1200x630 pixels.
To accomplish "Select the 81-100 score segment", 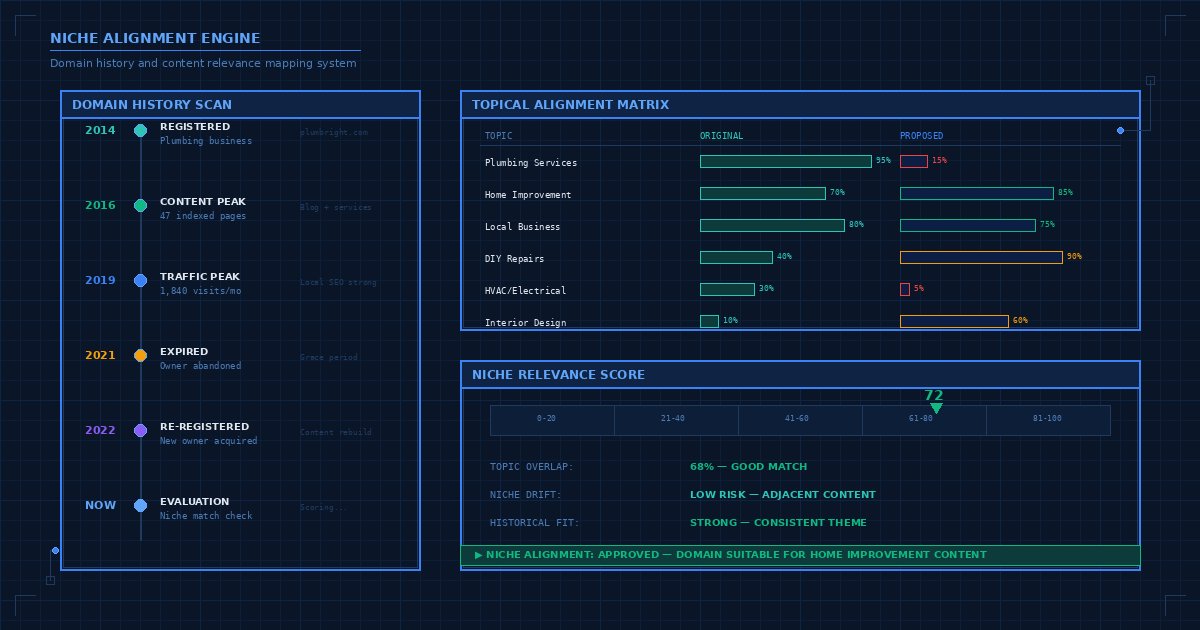I will tap(1048, 420).
